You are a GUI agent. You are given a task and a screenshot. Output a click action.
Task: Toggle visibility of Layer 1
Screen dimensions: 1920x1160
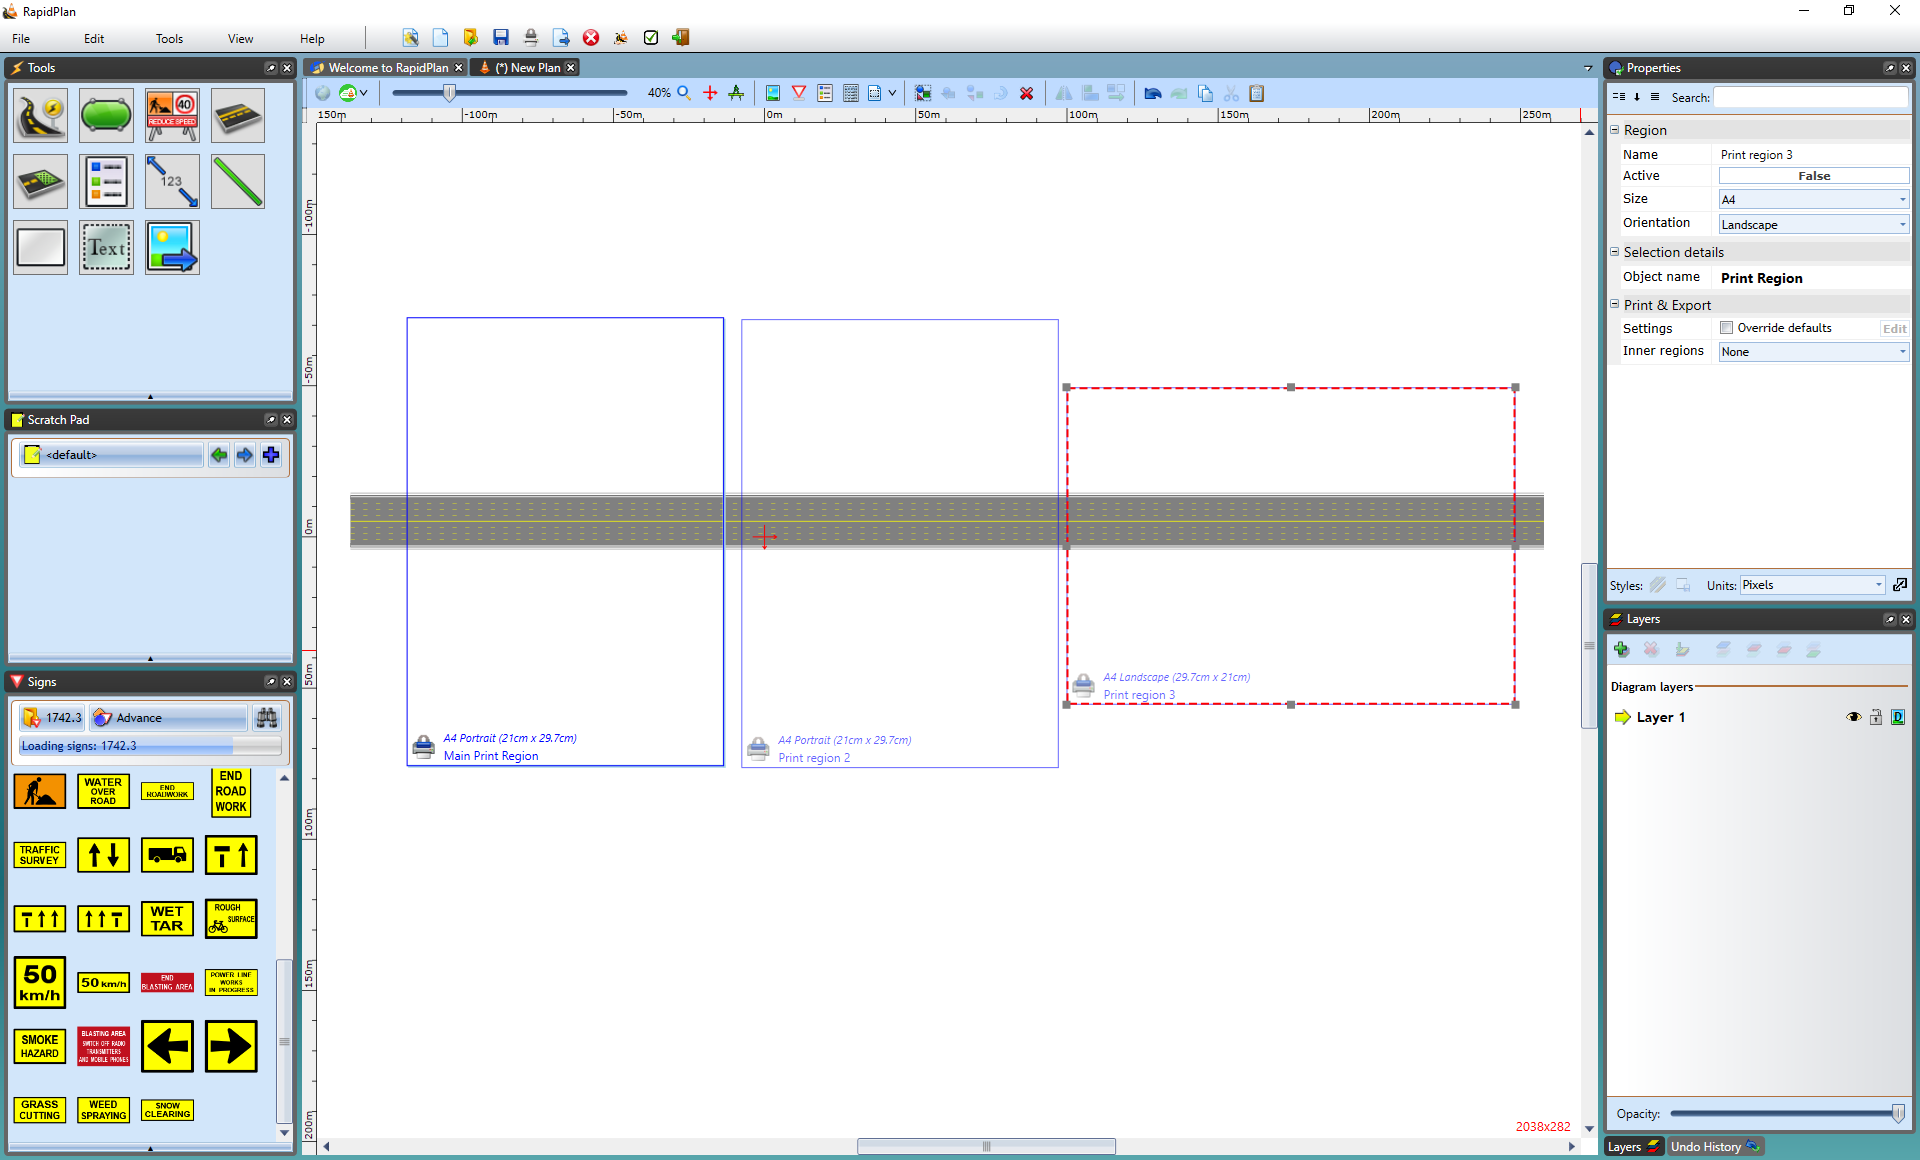coord(1854,716)
